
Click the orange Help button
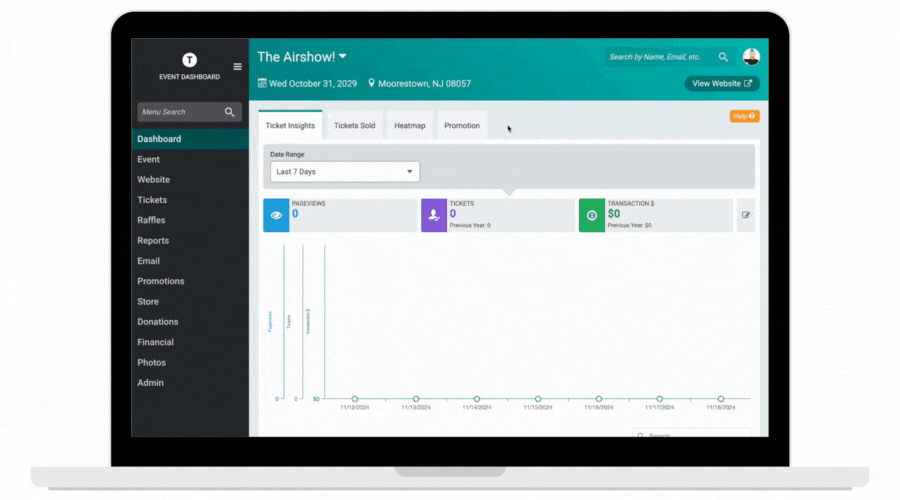(x=744, y=116)
